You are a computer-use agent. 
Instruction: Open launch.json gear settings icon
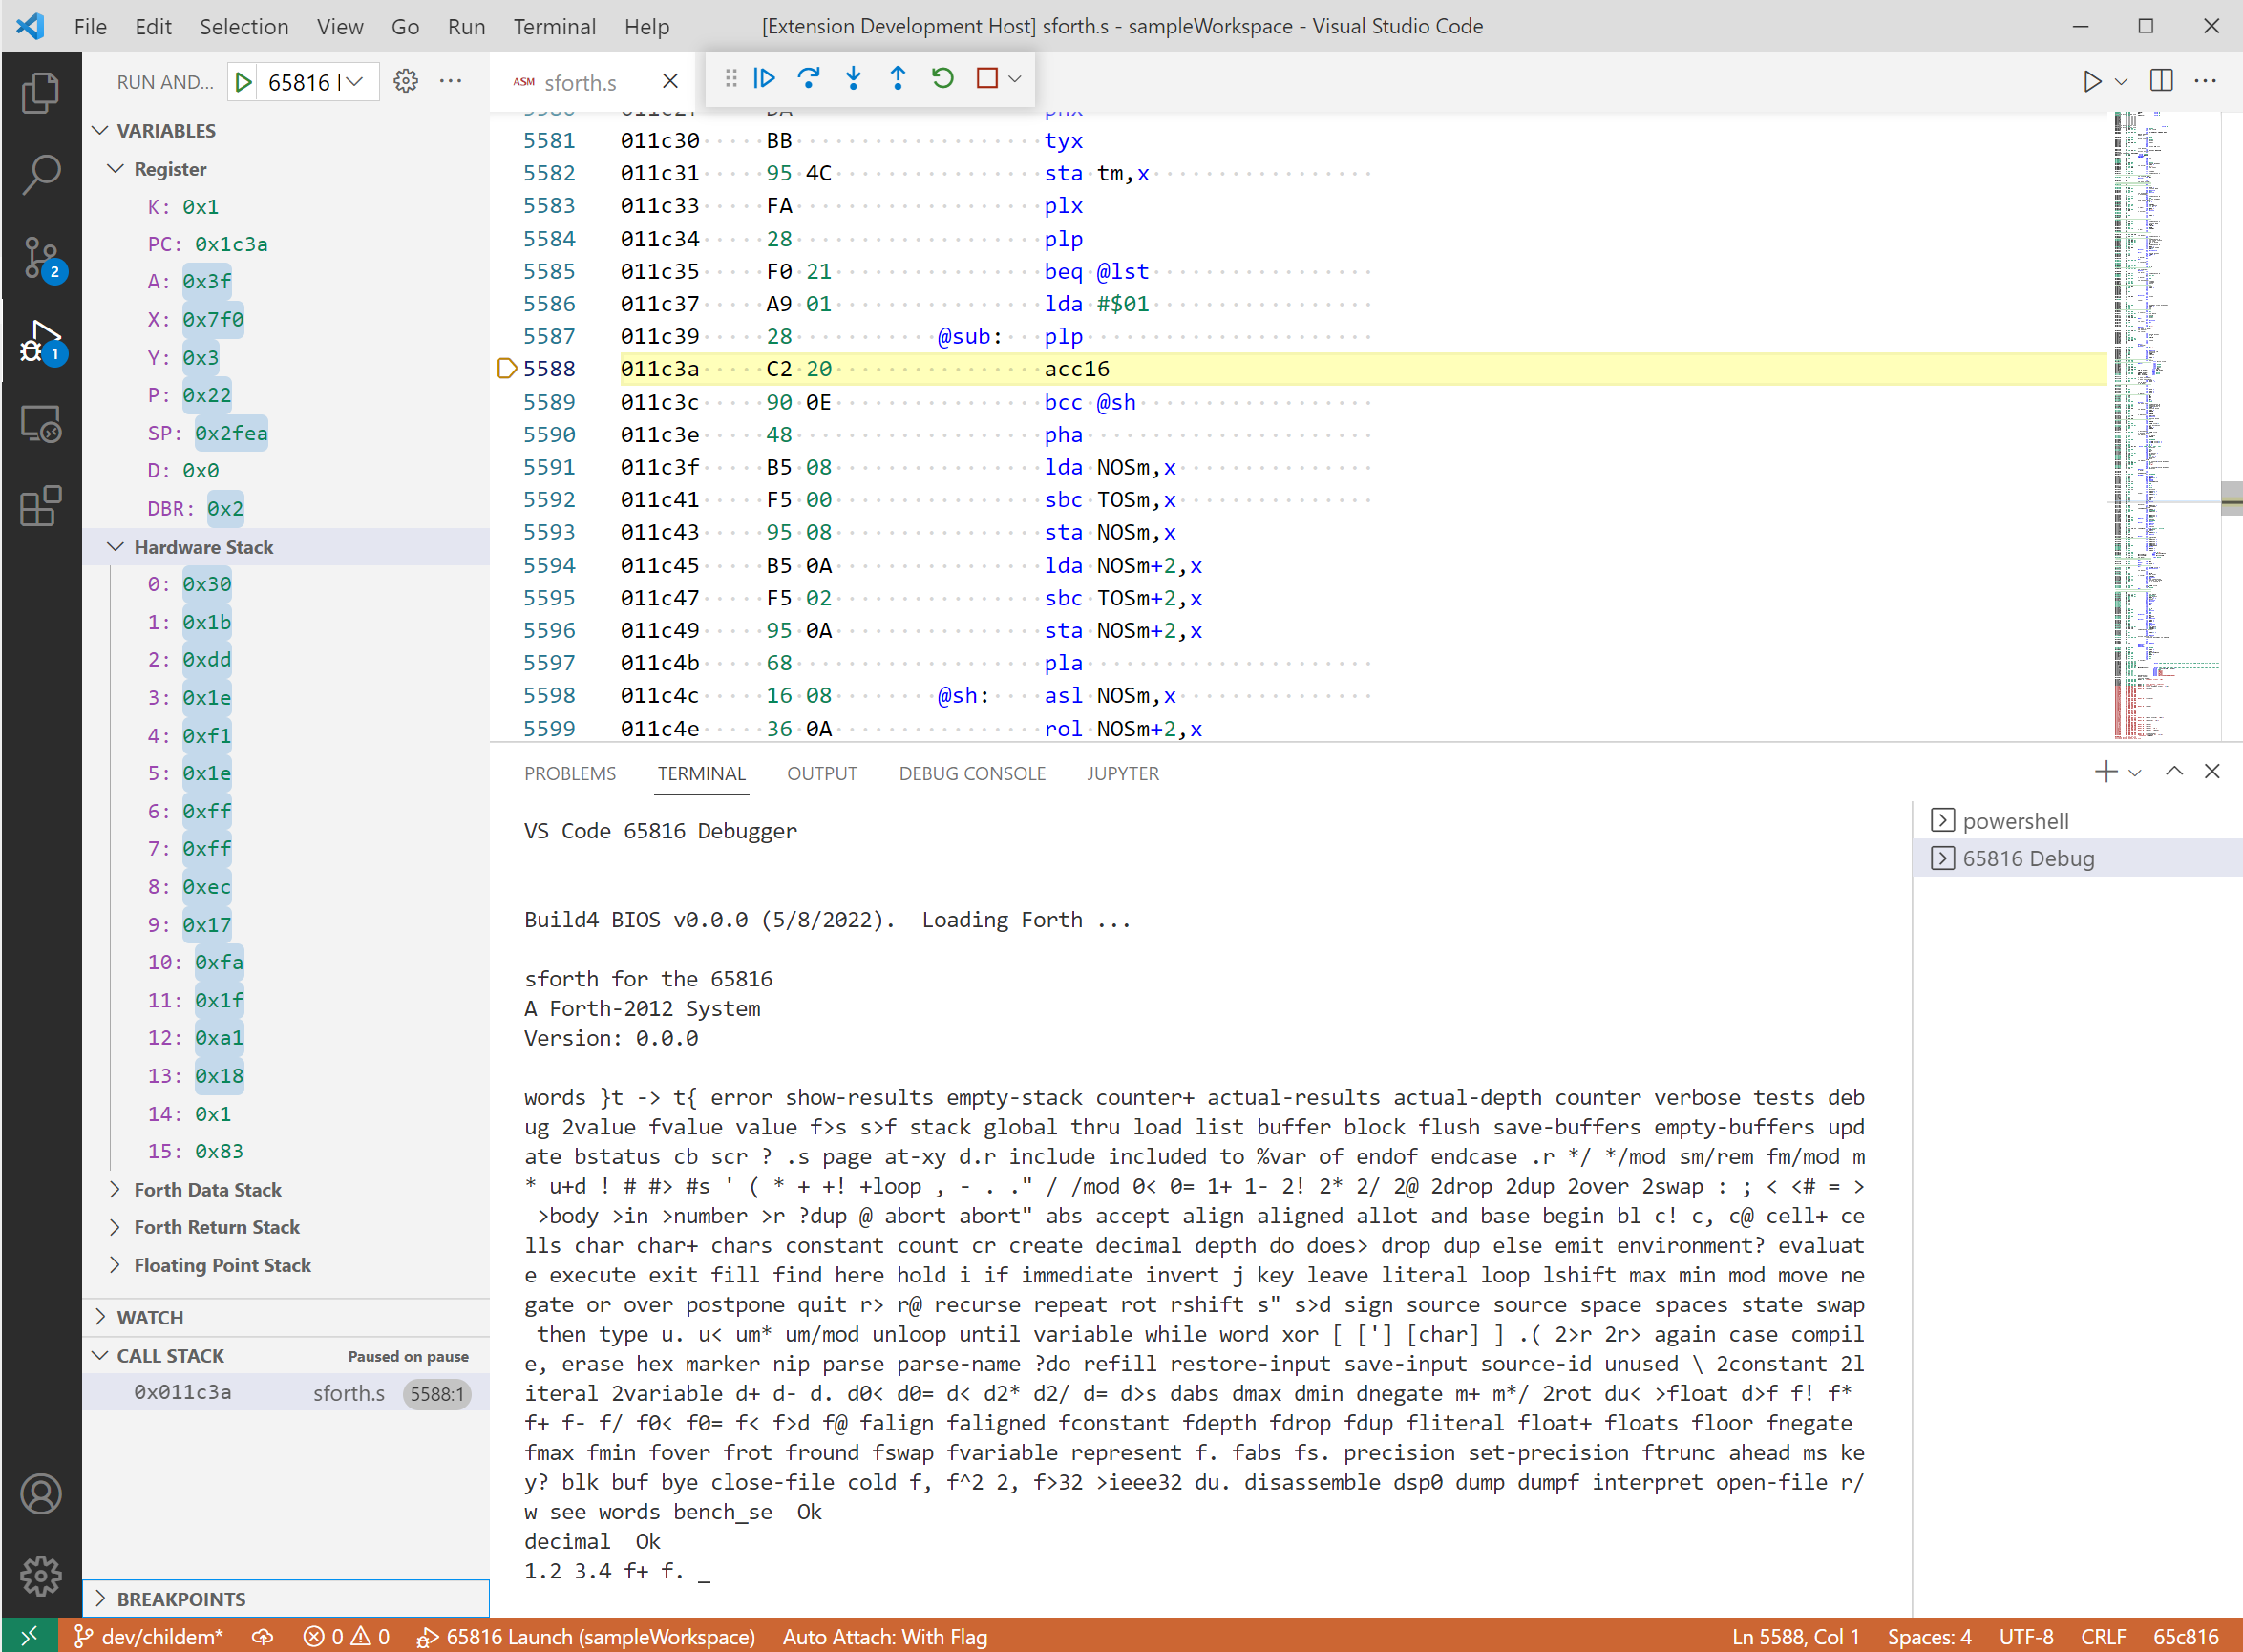coord(405,81)
